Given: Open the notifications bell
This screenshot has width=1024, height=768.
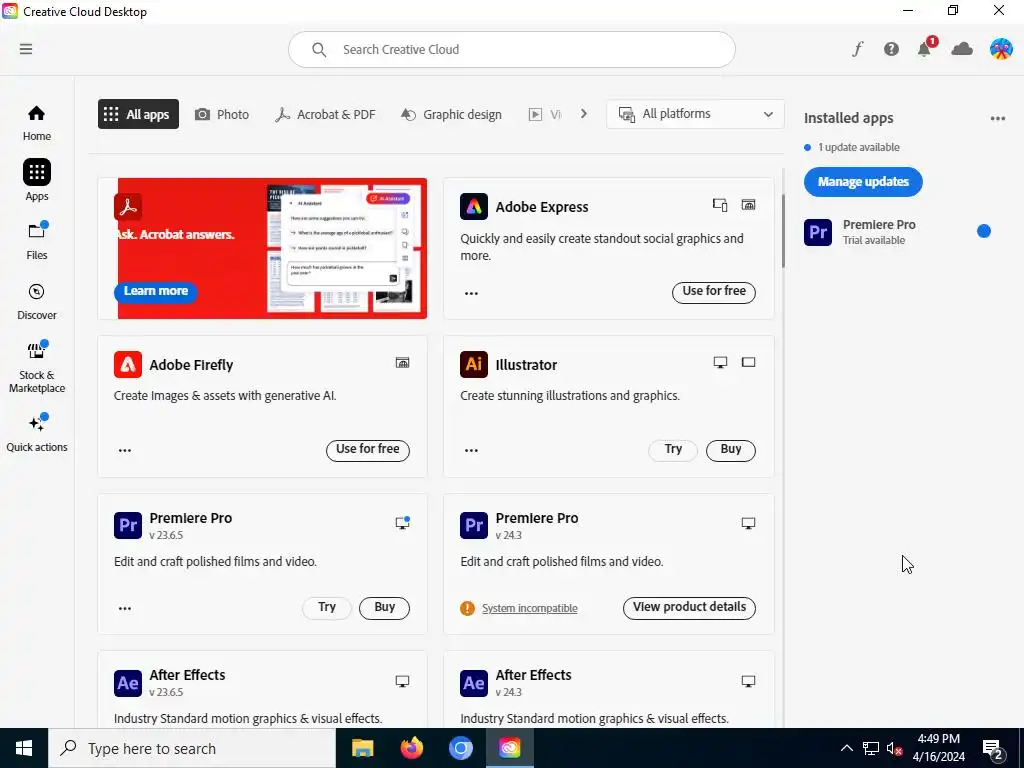Looking at the screenshot, I should tap(925, 49).
